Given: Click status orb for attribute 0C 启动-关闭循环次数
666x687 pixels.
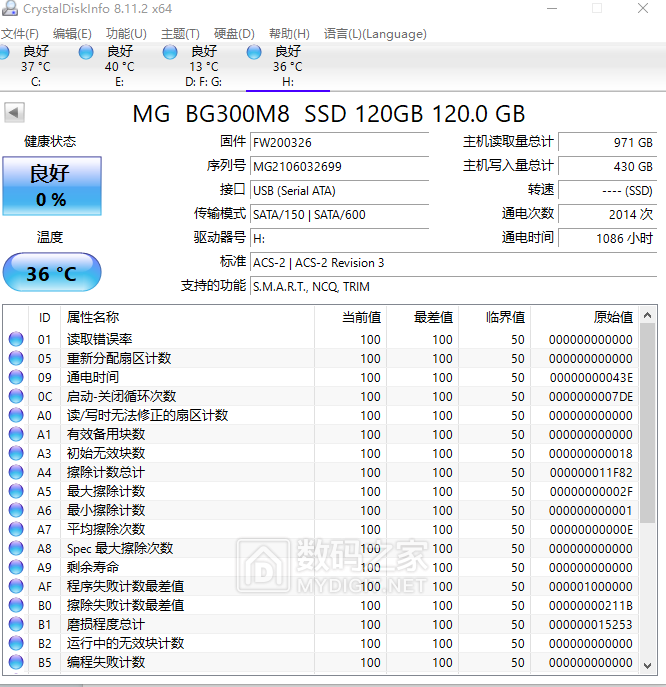Looking at the screenshot, I should point(16,396).
